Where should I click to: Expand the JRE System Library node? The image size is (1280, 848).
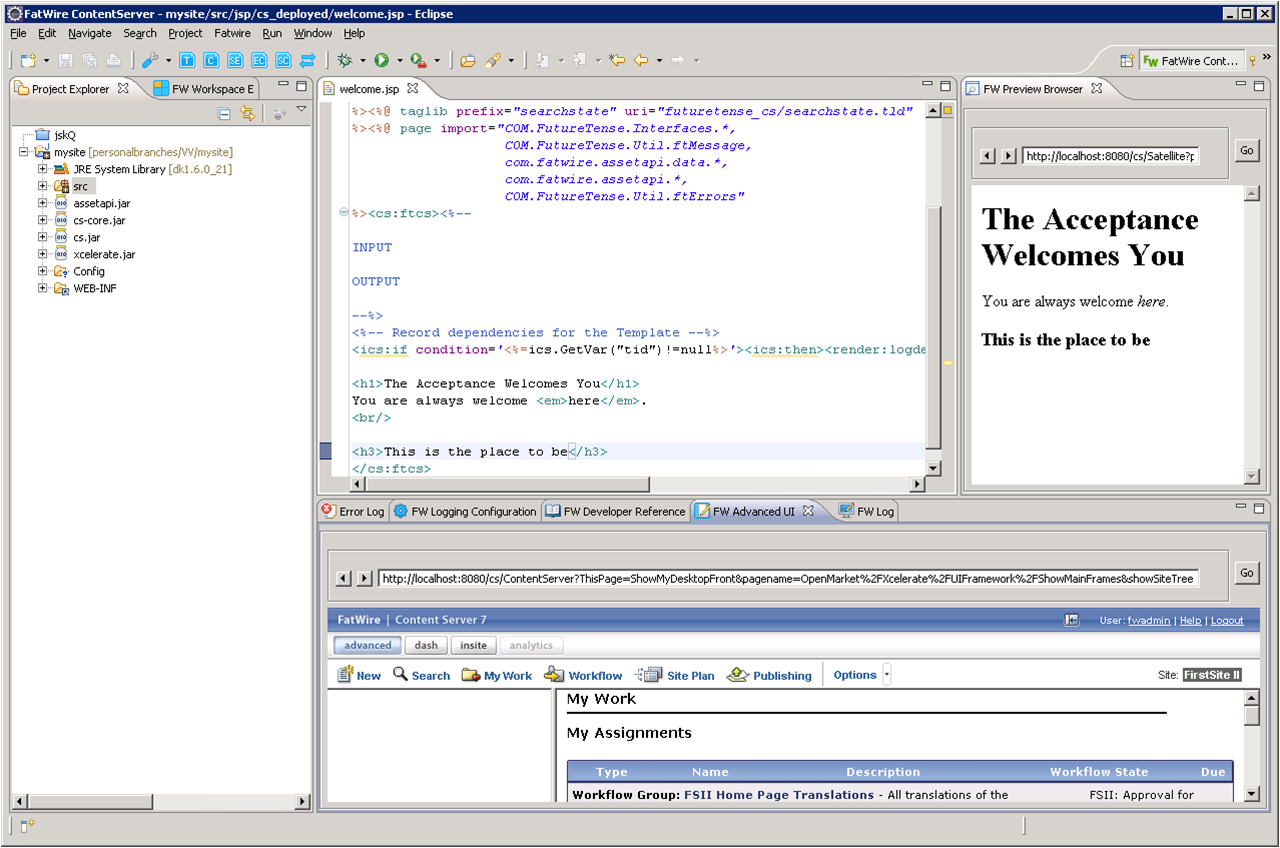pyautogui.click(x=43, y=169)
